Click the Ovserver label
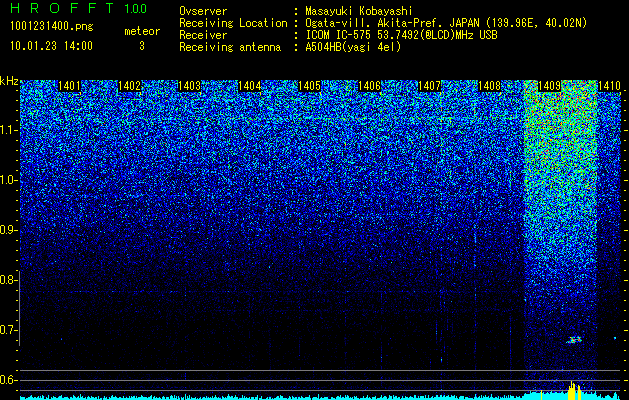Image resolution: width=629 pixels, height=400 pixels. click(x=203, y=11)
